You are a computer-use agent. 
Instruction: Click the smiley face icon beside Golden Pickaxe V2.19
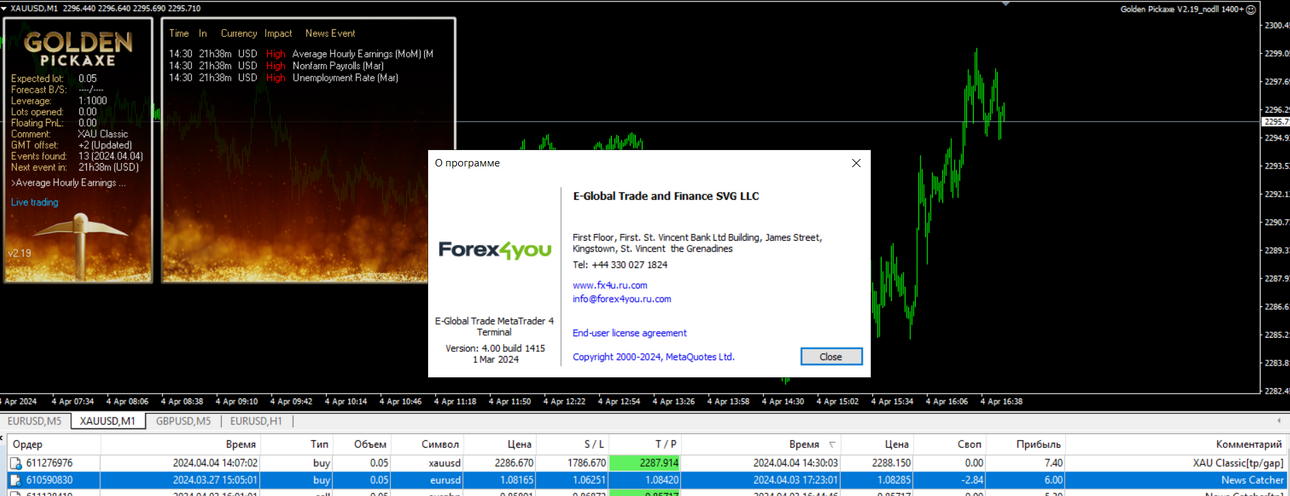(1251, 8)
